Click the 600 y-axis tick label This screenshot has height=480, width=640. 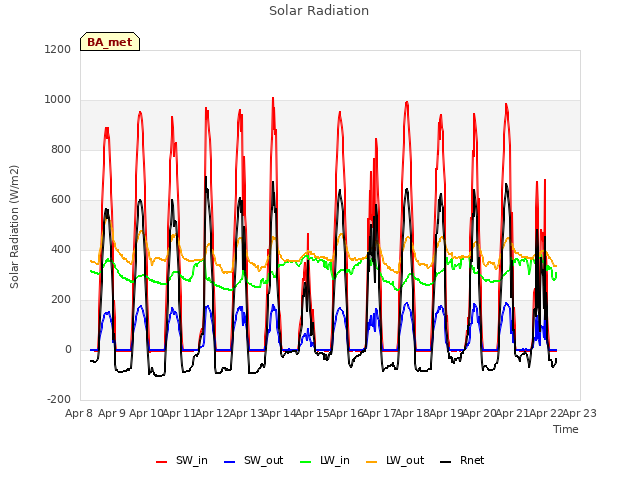pos(61,200)
